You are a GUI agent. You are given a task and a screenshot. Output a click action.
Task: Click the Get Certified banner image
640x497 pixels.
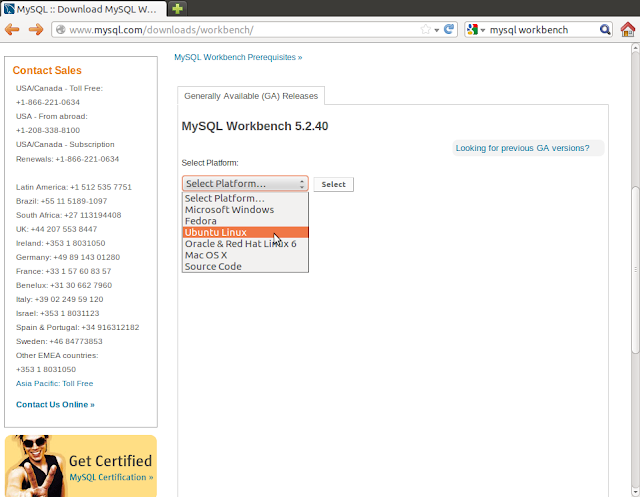pyautogui.click(x=81, y=466)
